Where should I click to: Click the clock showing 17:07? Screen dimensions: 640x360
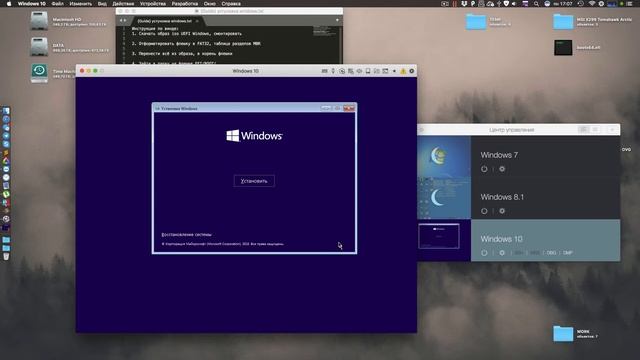coord(563,4)
